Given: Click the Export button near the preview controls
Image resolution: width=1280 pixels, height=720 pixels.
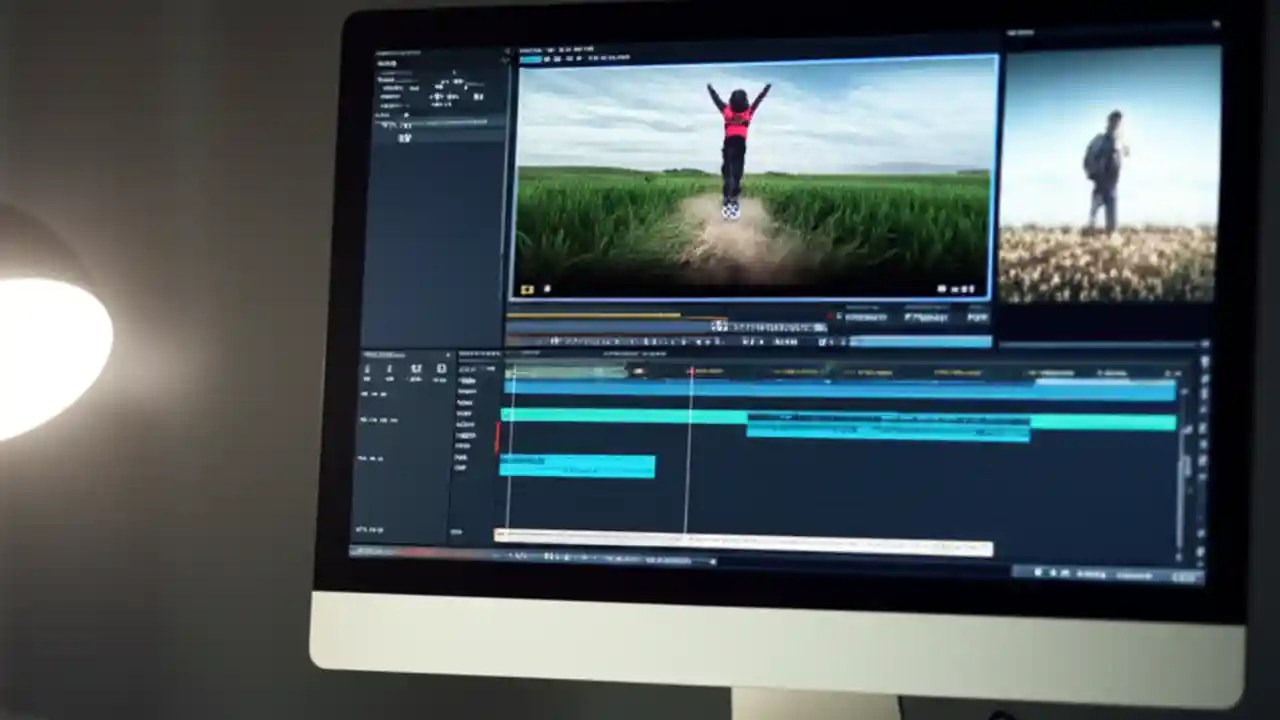Looking at the screenshot, I should [x=975, y=317].
